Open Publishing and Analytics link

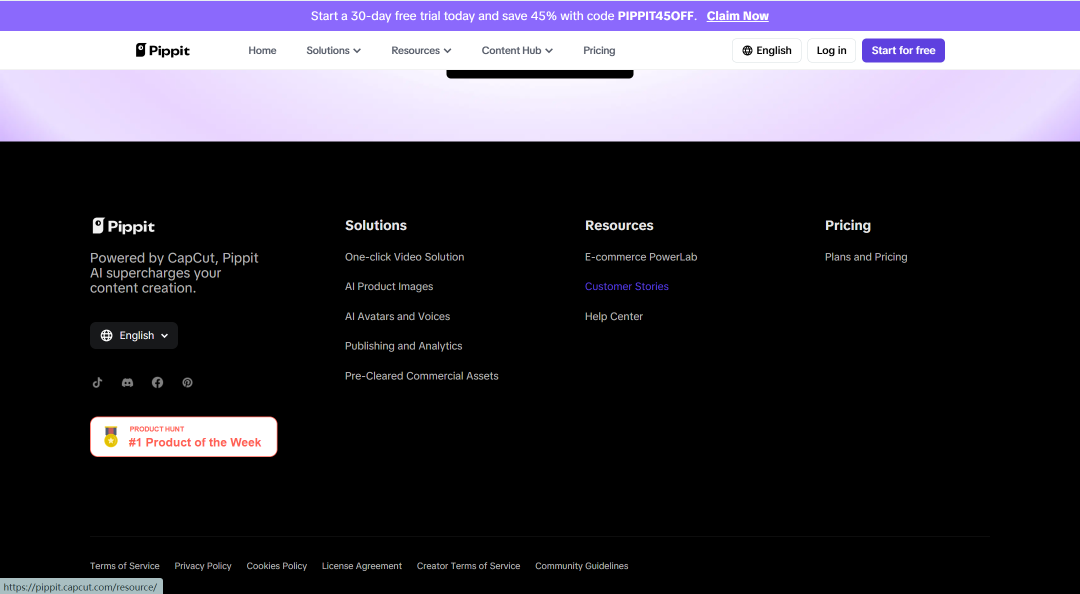pyautogui.click(x=404, y=346)
